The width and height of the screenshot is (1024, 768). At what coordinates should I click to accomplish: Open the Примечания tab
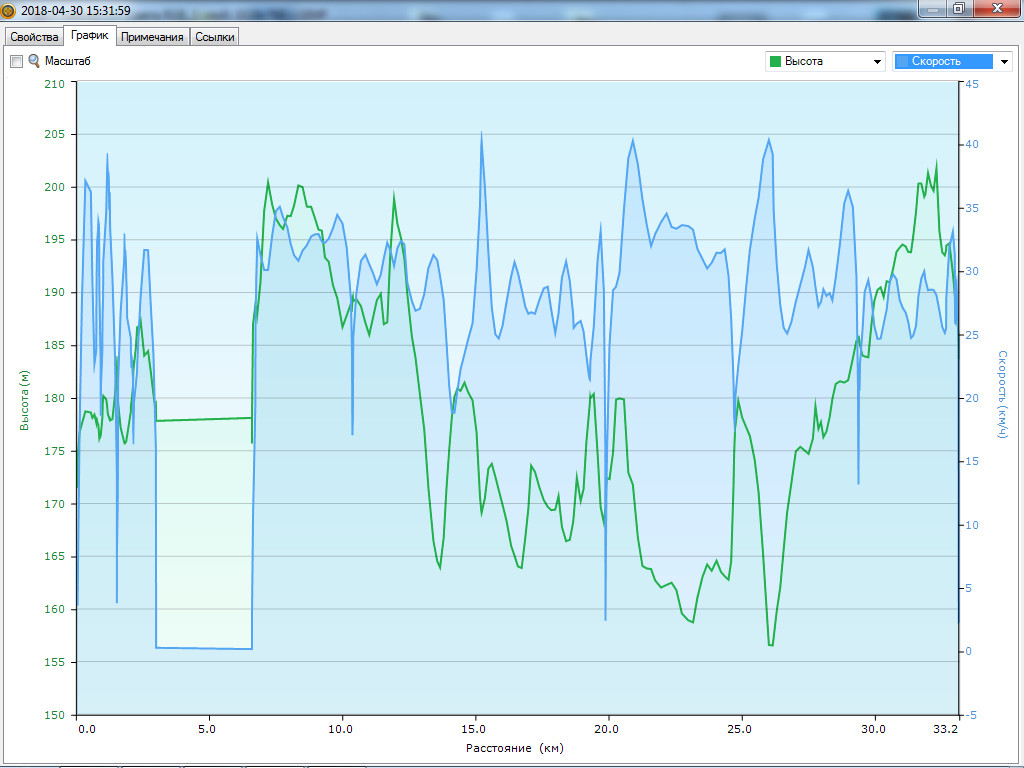[152, 37]
